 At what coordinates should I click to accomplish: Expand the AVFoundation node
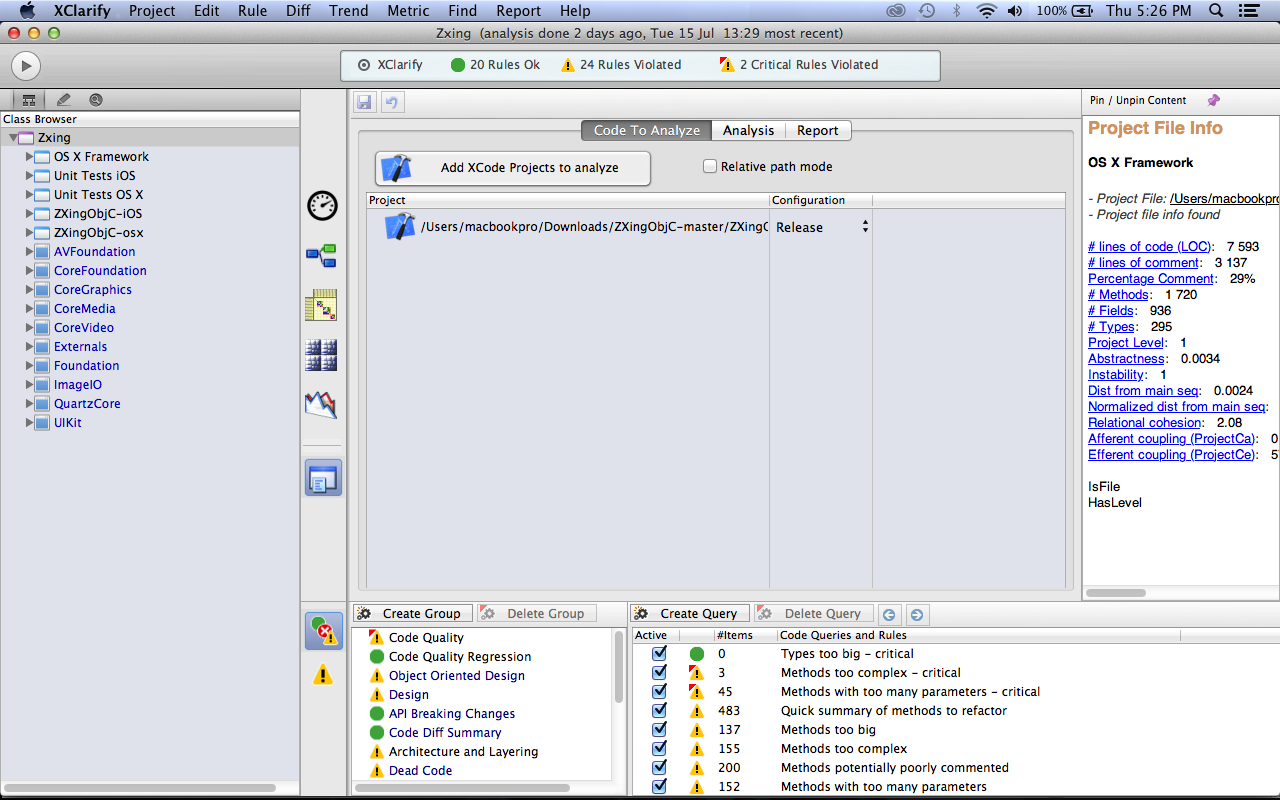29,252
